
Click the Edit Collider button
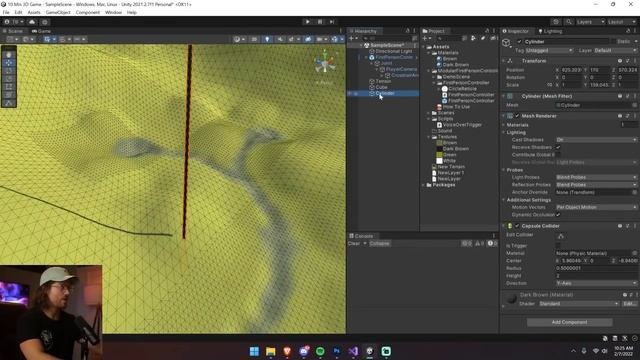[561, 236]
